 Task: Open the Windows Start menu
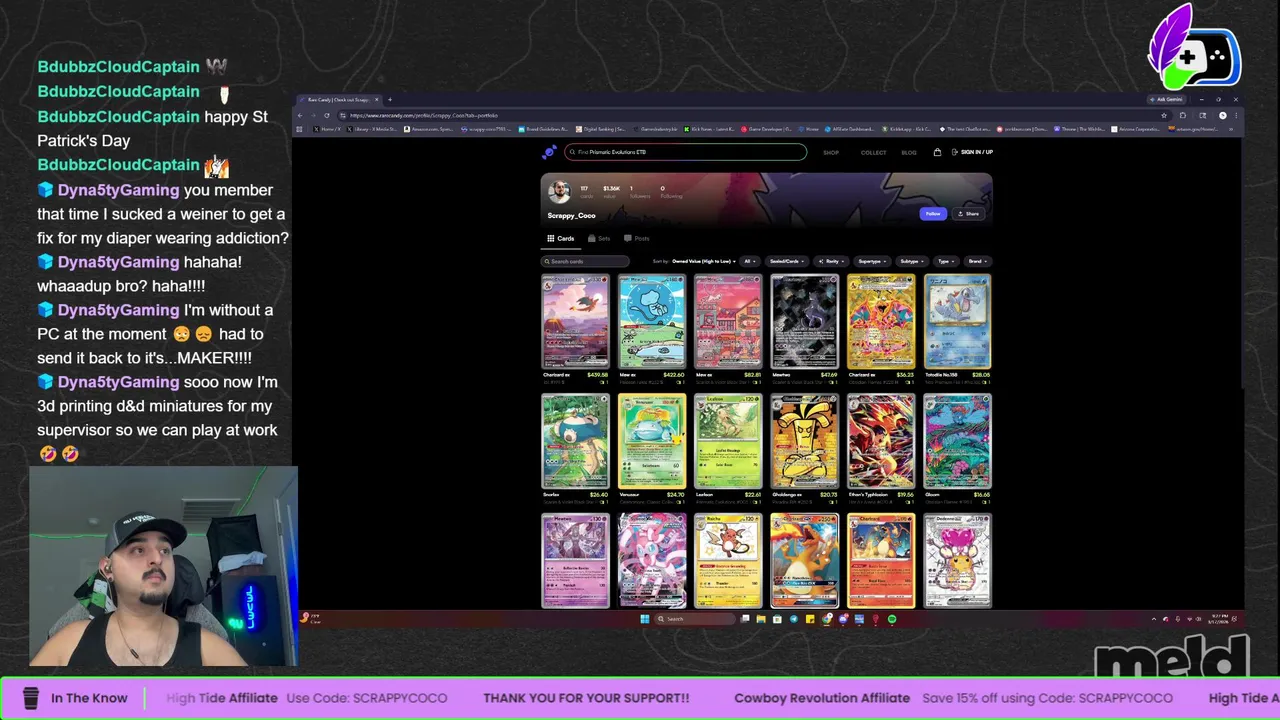click(645, 619)
